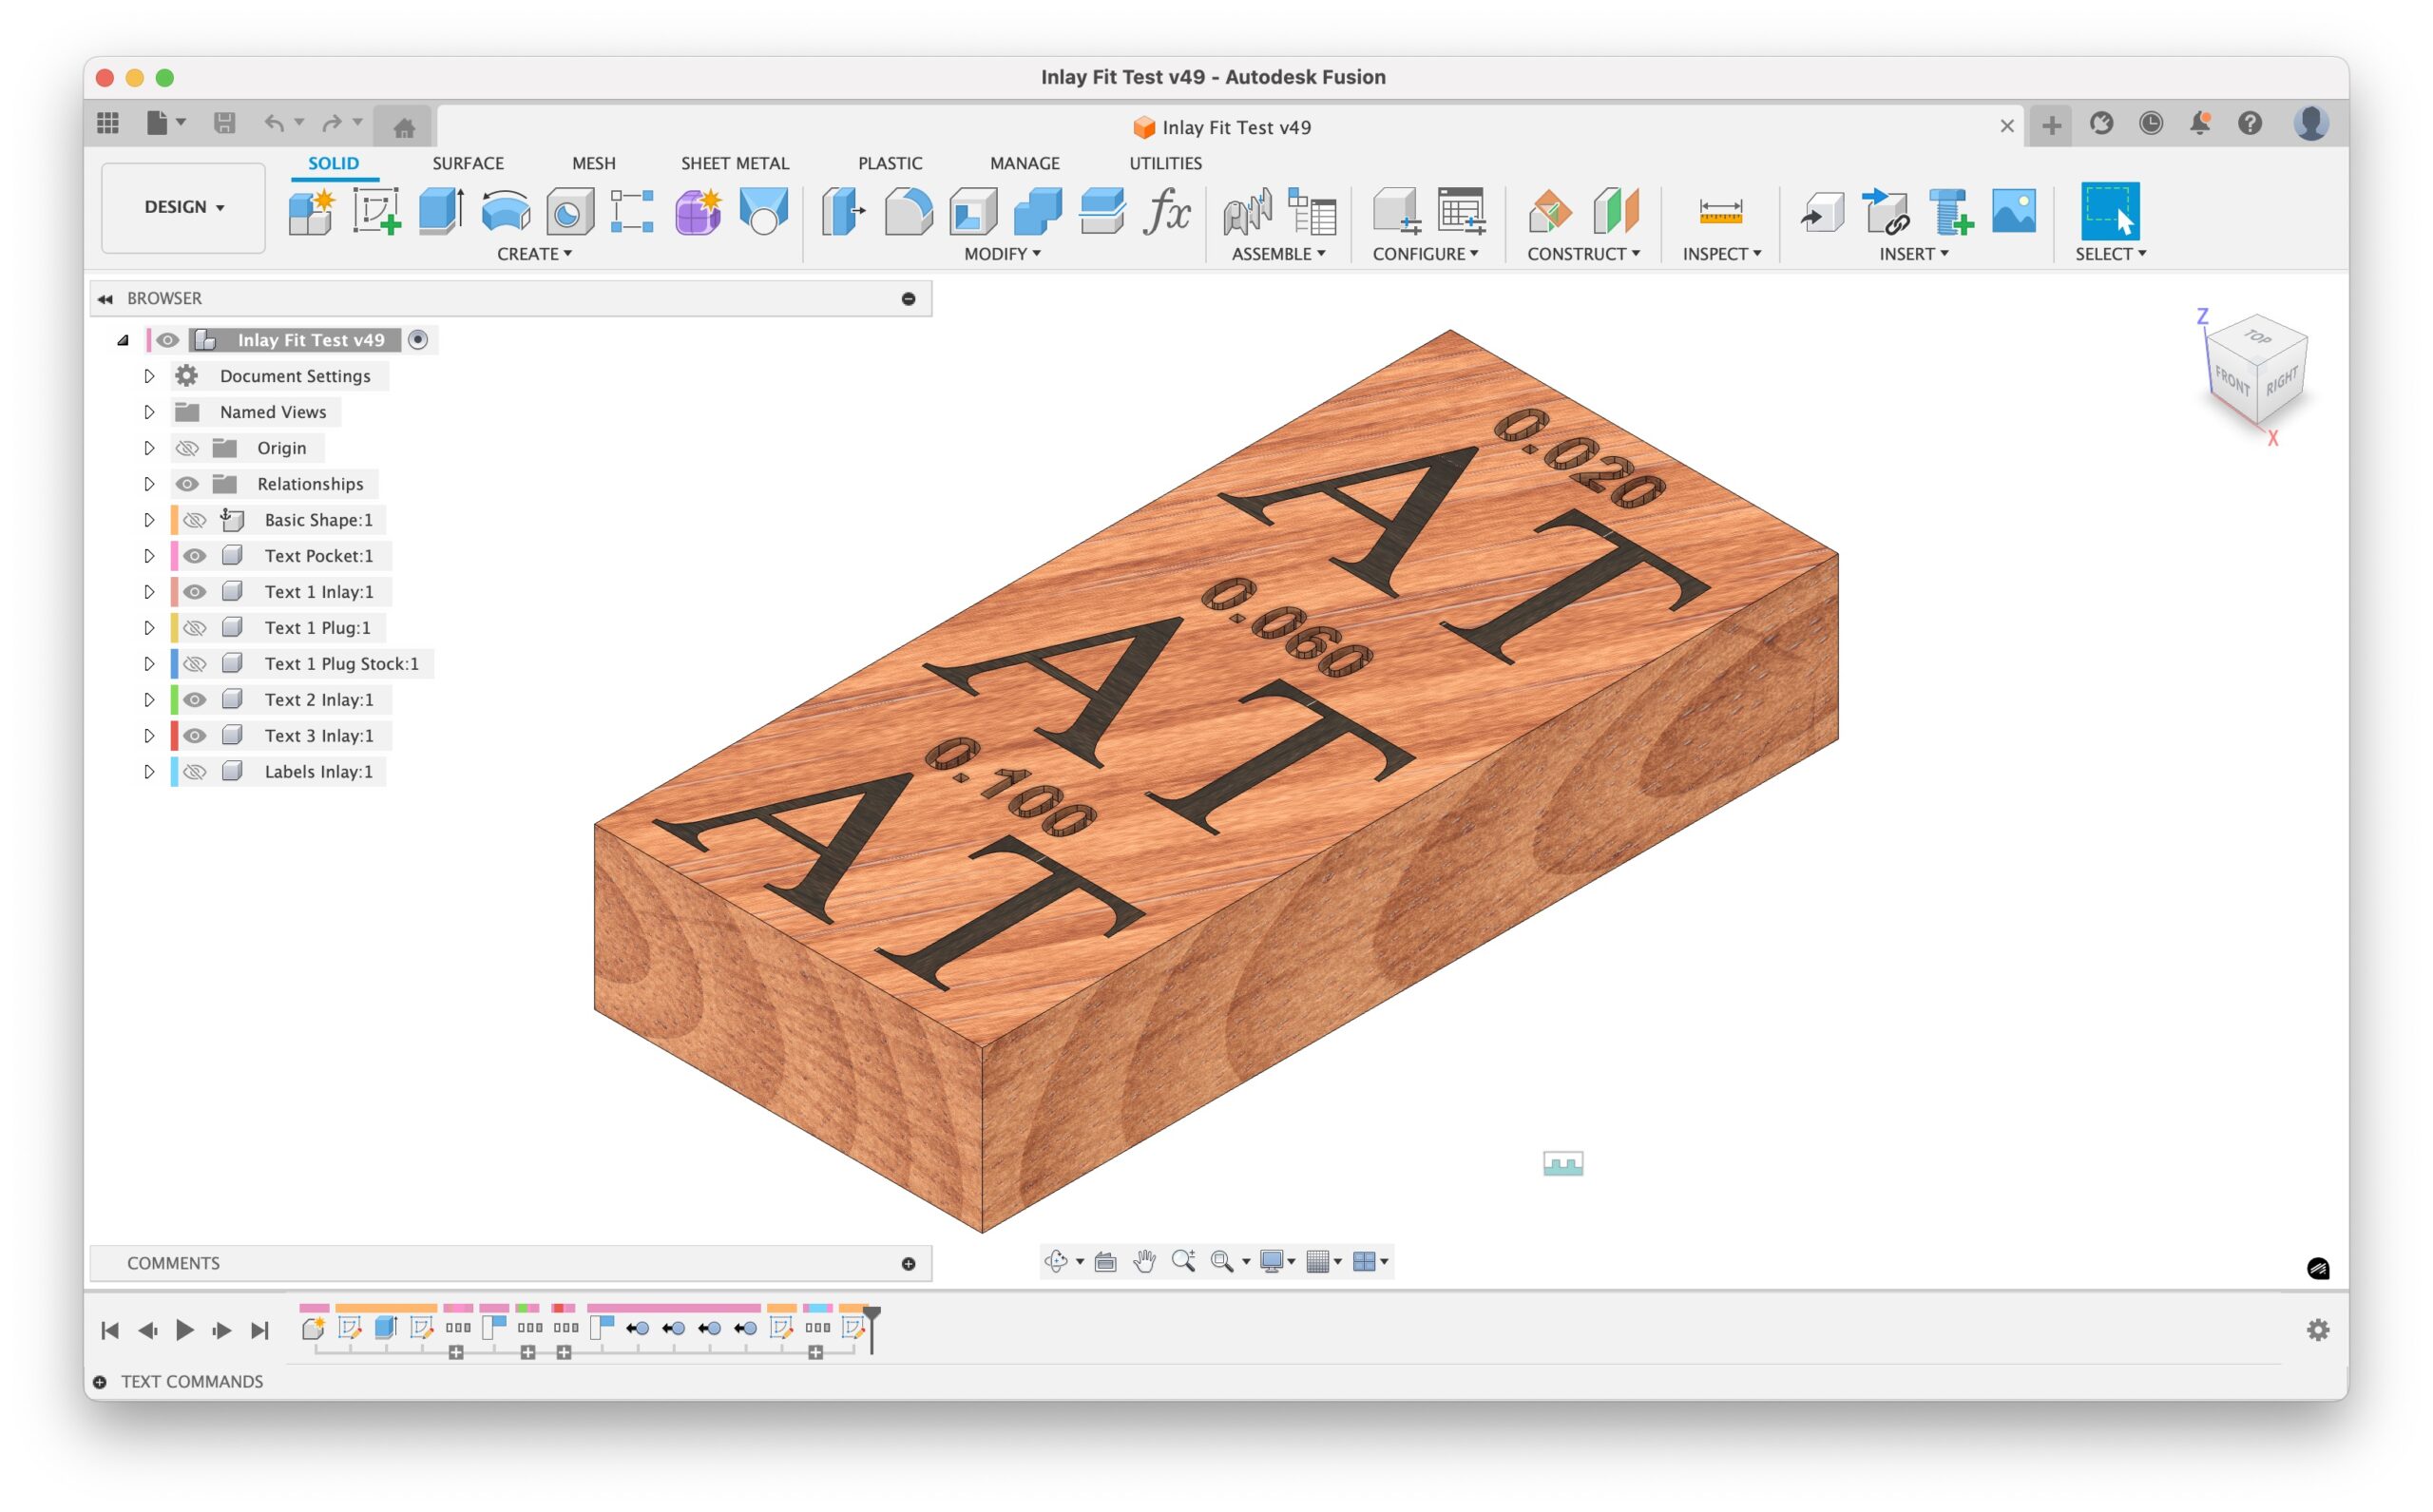Click the Create Sketch icon

point(377,211)
